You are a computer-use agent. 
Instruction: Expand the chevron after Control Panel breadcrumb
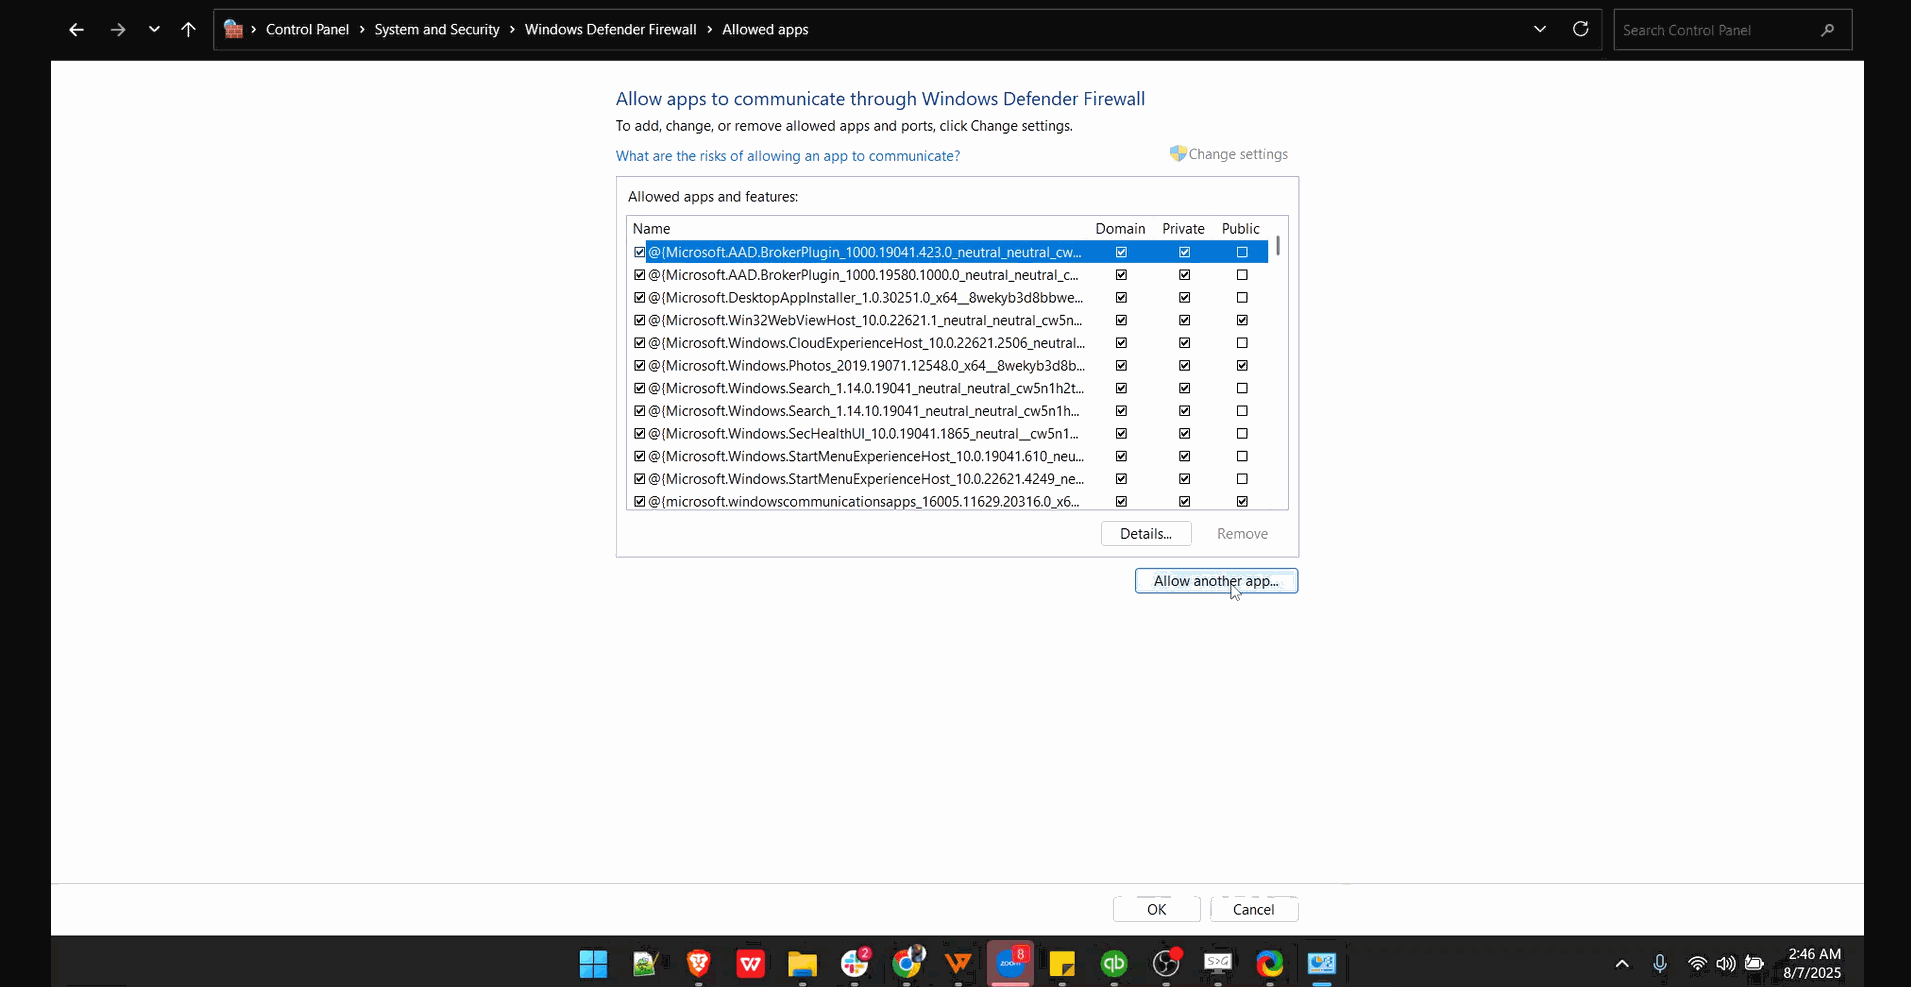362,30
